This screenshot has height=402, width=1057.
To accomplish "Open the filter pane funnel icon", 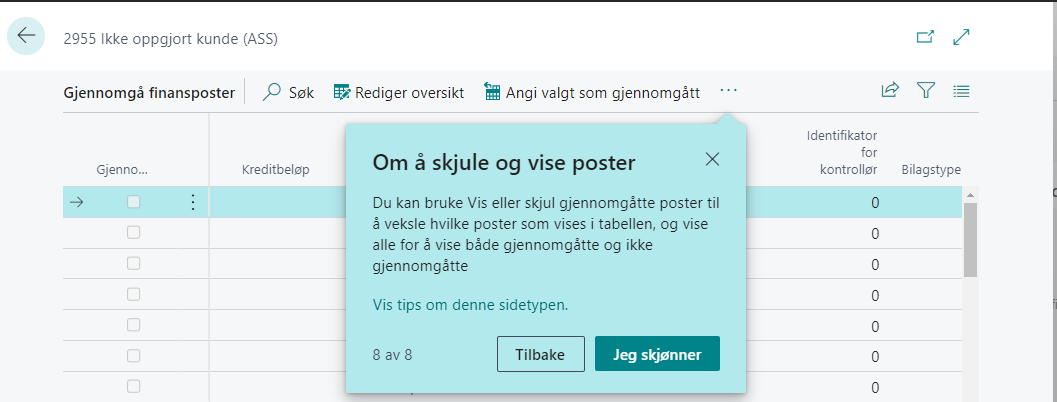I will click(926, 91).
